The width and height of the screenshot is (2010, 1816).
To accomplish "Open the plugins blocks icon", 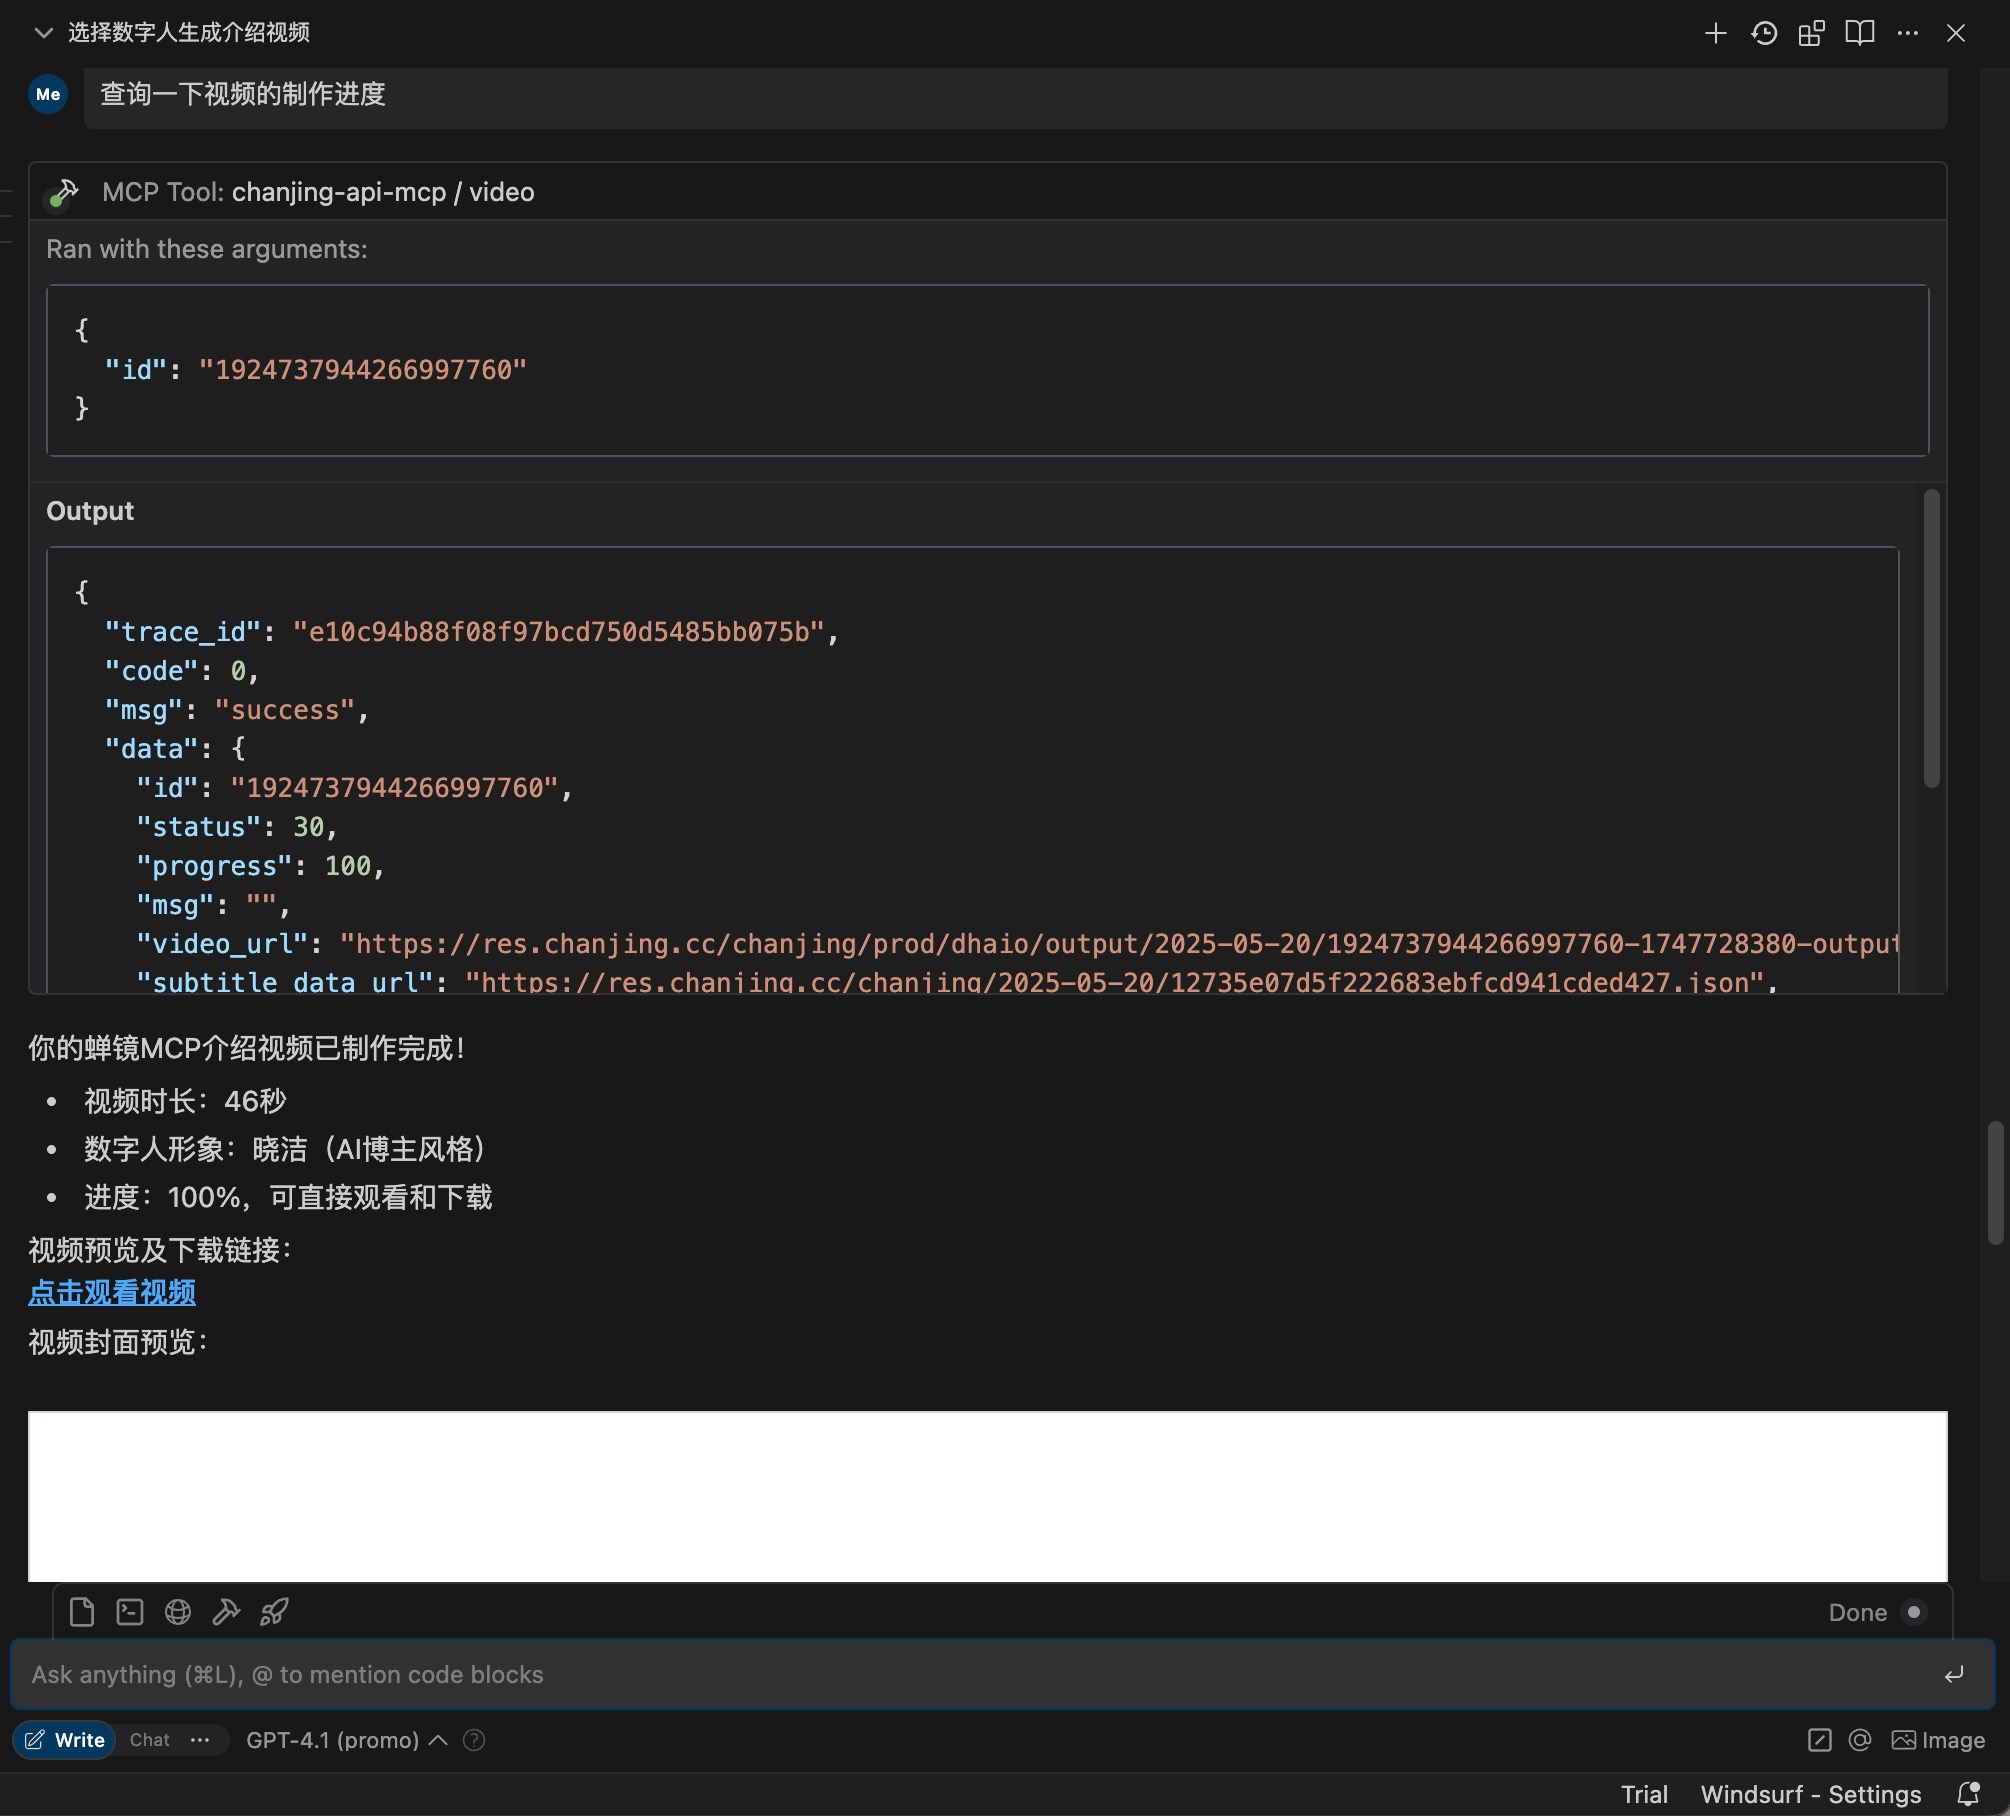I will point(1811,33).
